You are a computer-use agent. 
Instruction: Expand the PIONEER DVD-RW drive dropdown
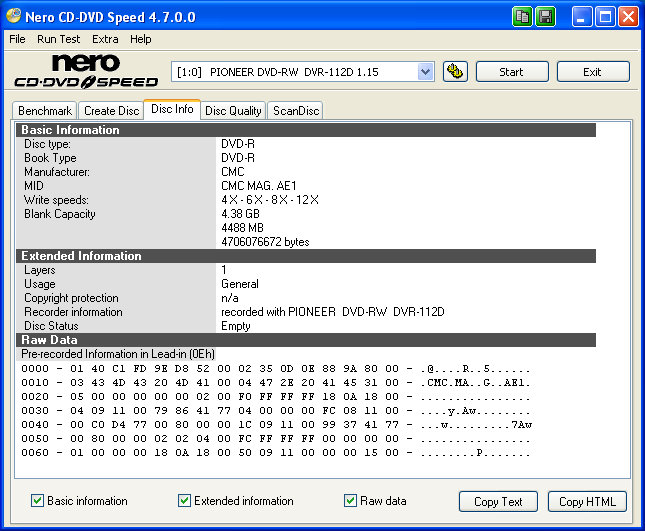[425, 72]
